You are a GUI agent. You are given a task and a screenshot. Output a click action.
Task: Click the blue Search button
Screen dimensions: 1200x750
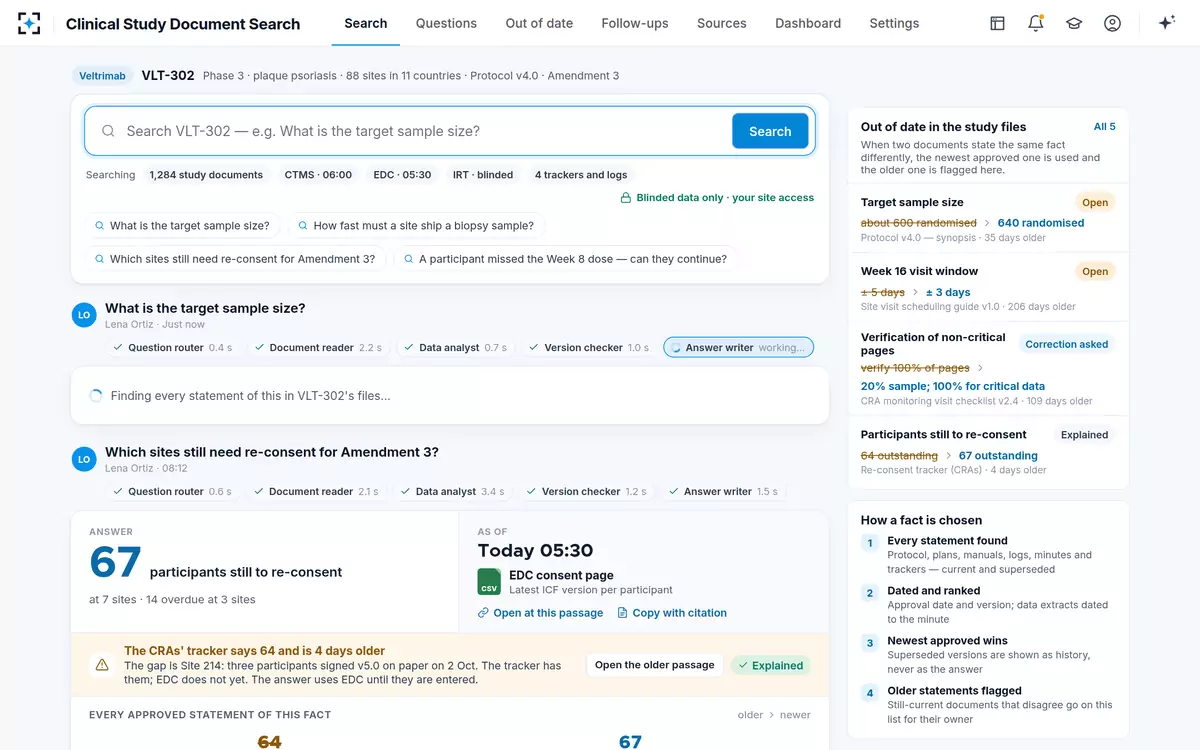770,131
